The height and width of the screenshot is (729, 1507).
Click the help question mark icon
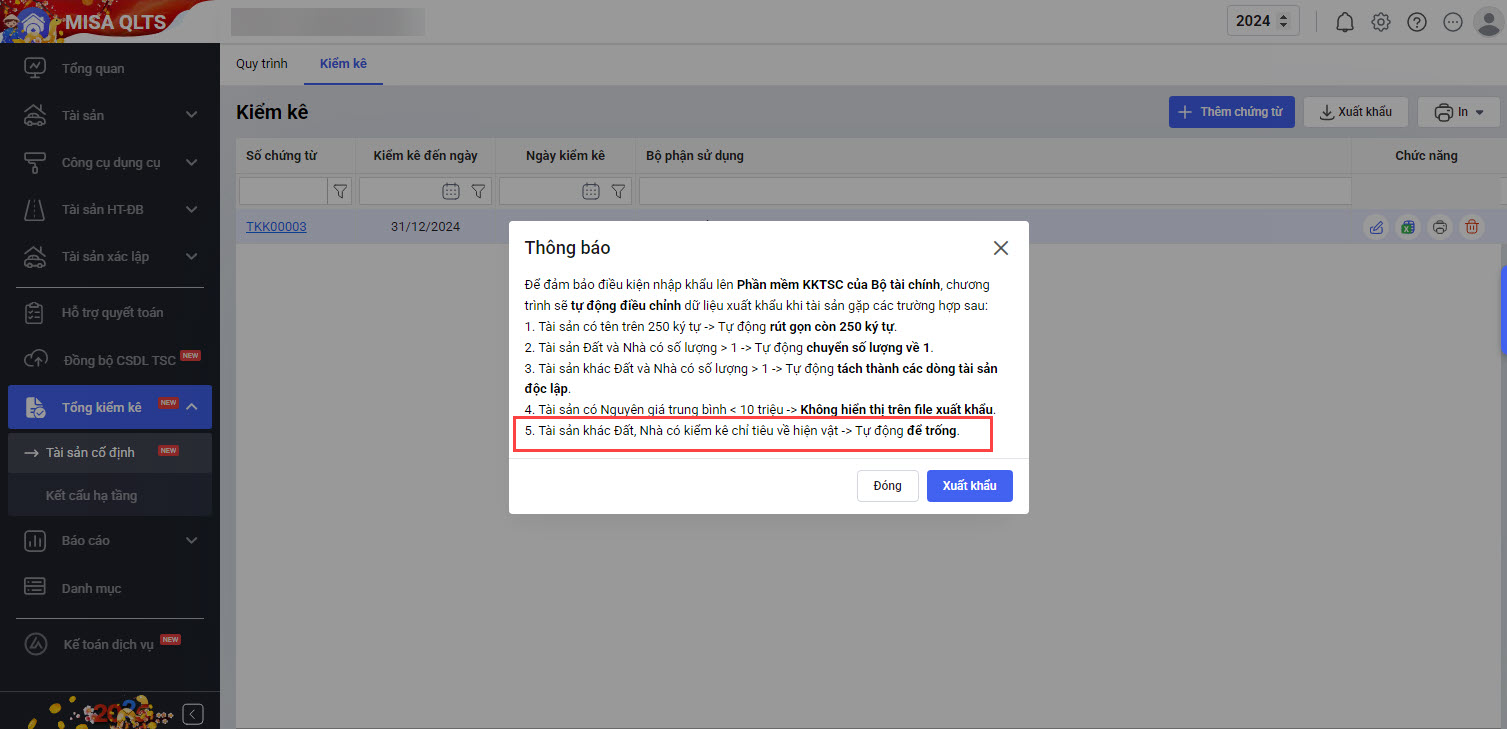[x=1416, y=22]
